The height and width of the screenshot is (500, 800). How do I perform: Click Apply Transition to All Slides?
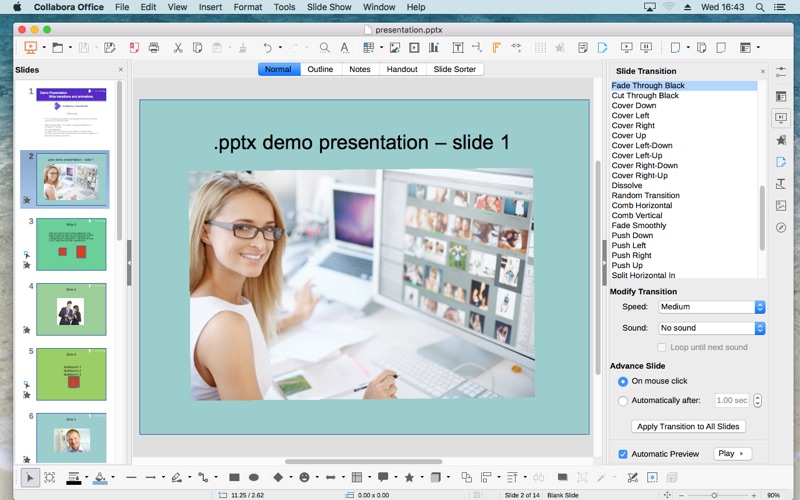point(688,427)
